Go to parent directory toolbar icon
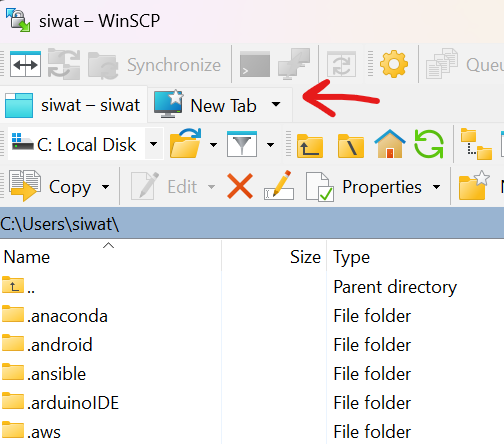The height and width of the screenshot is (444, 504). [x=310, y=145]
